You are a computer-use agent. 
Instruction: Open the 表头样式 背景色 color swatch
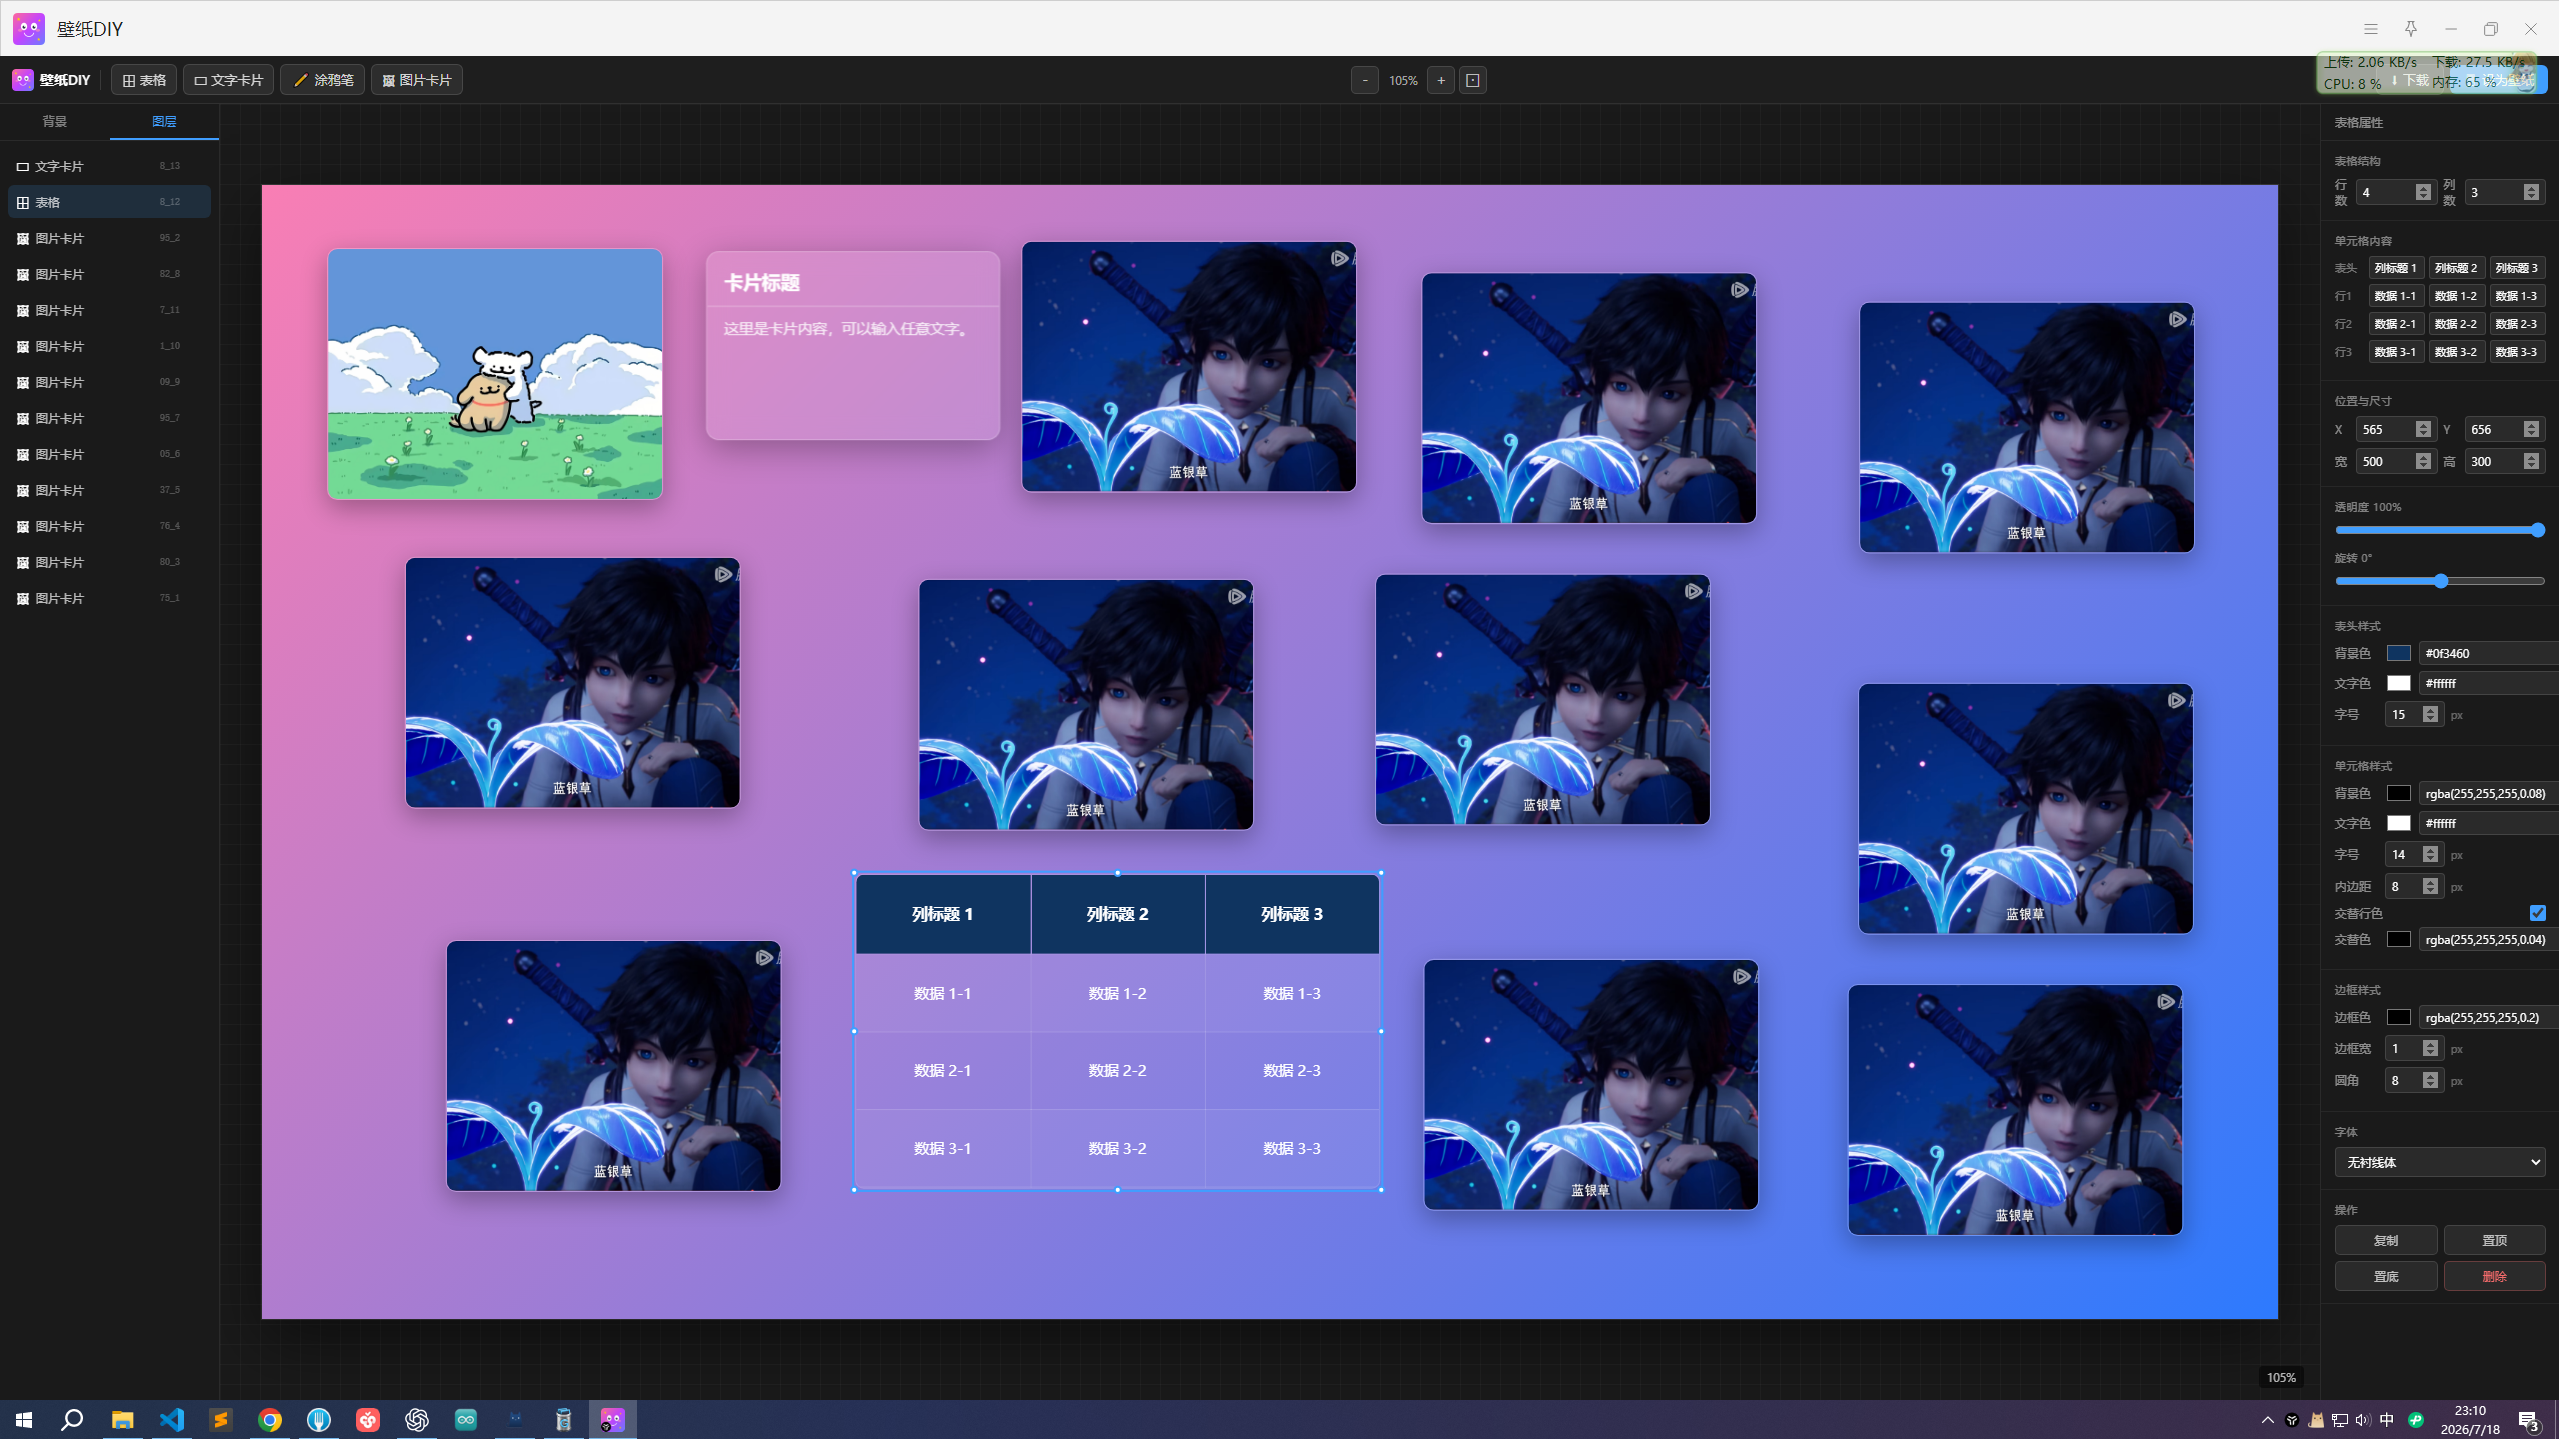[2399, 653]
